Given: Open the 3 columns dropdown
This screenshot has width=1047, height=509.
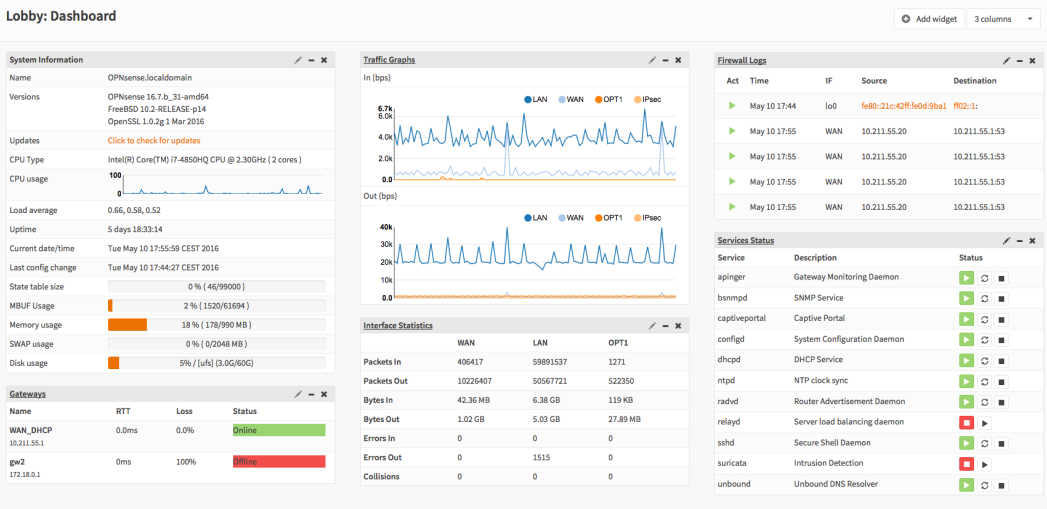Looking at the screenshot, I should click(x=1003, y=19).
